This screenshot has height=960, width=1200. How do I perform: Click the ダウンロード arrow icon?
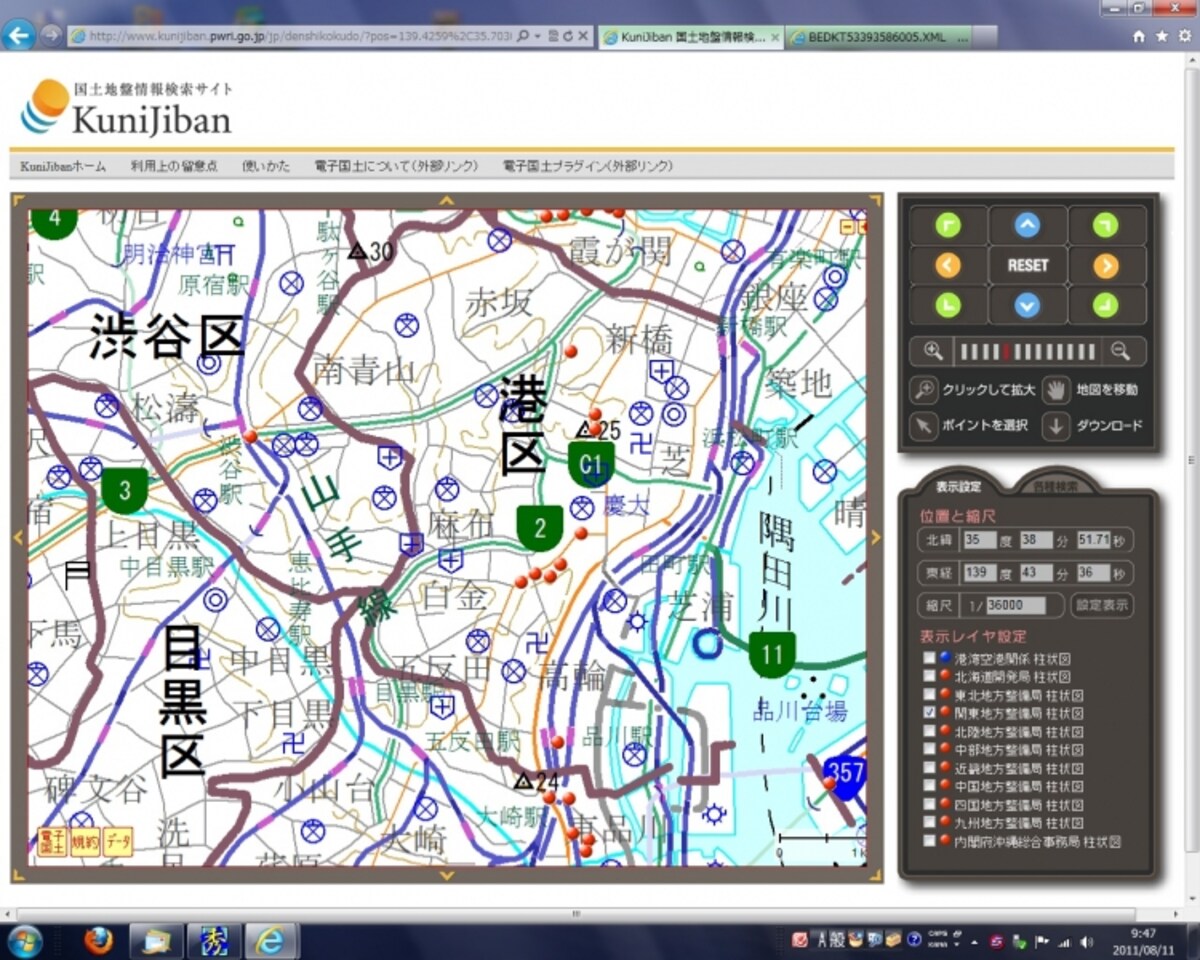(x=1055, y=426)
